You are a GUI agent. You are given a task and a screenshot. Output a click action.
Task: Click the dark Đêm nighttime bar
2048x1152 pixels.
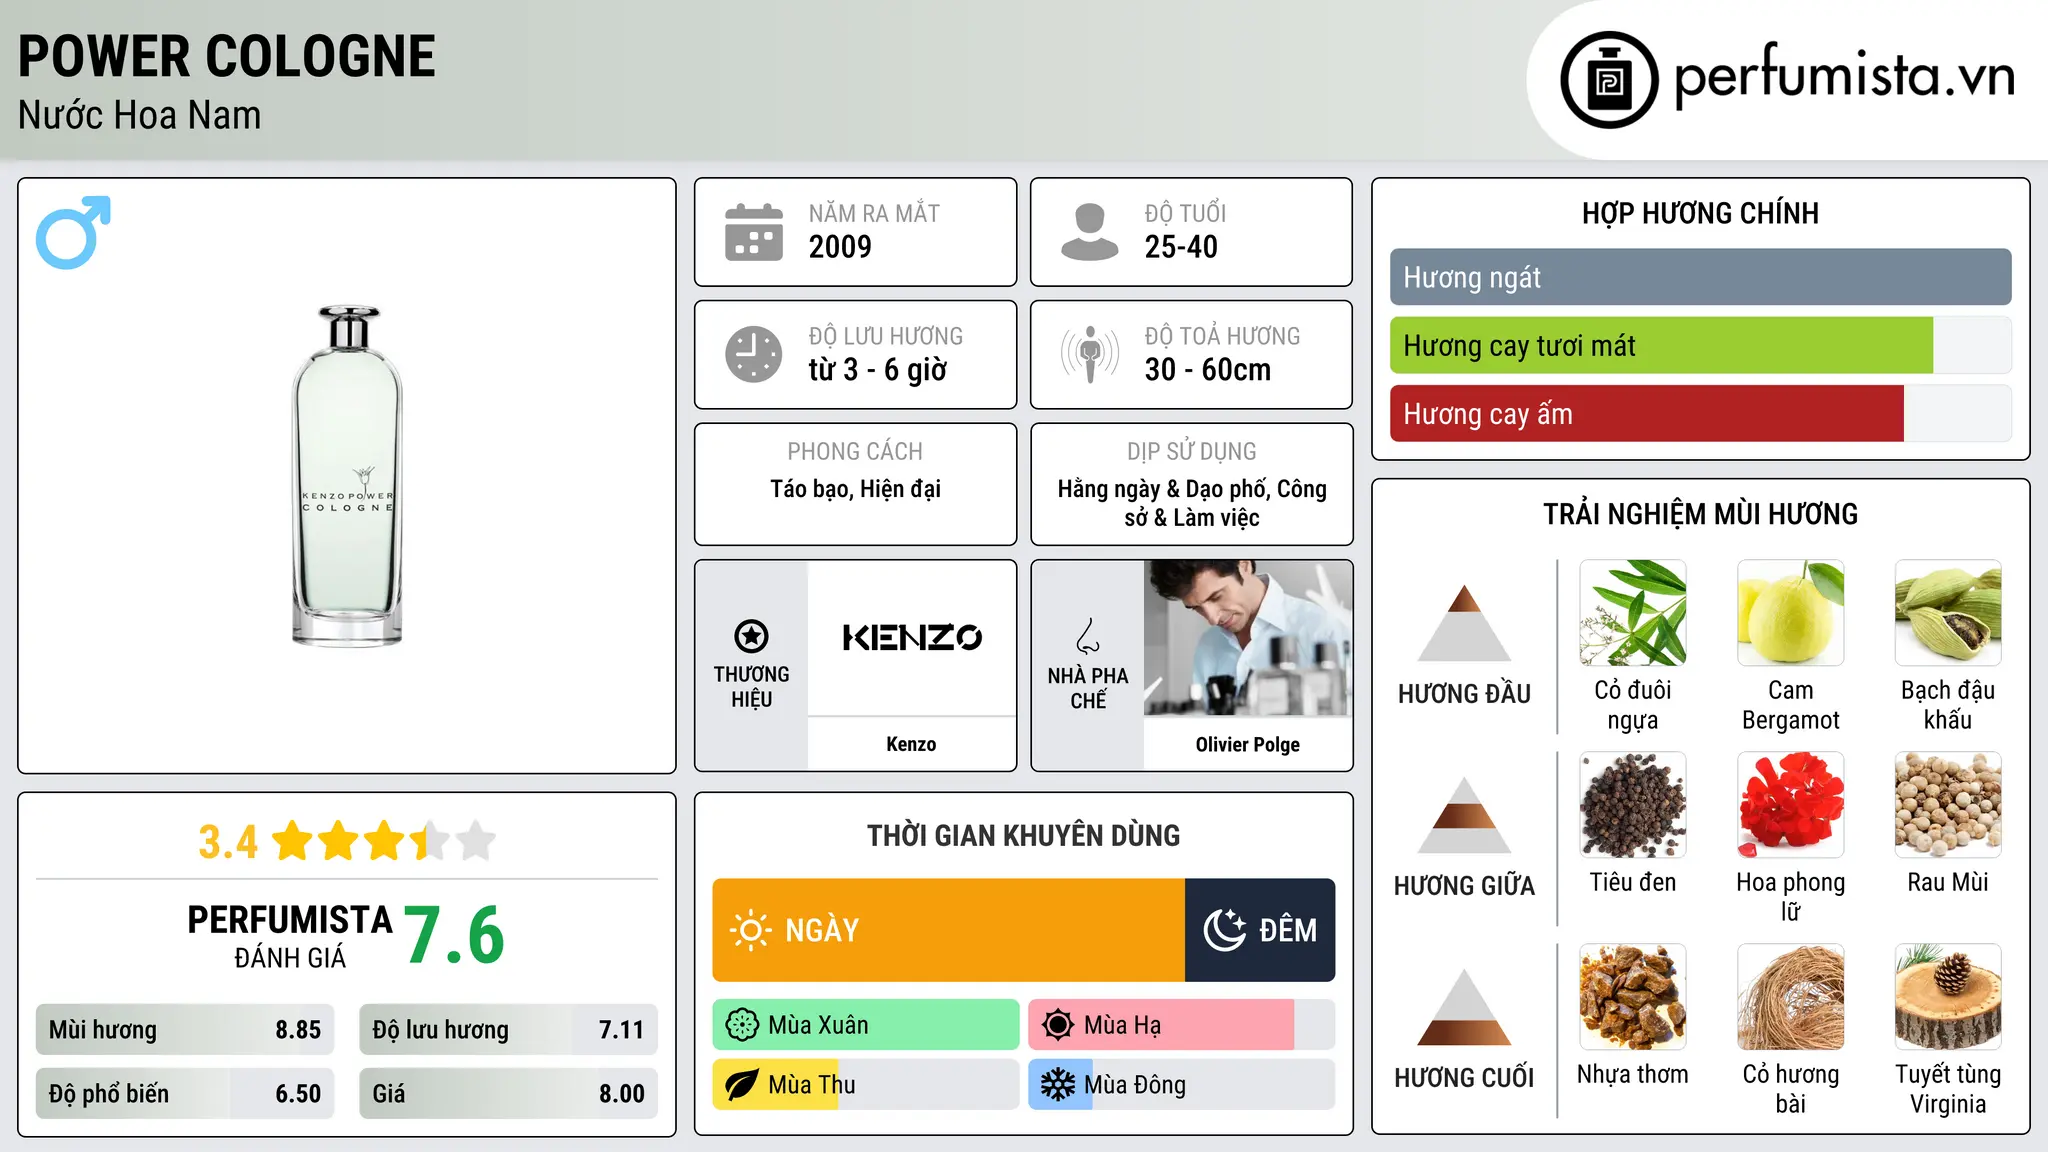click(1260, 930)
